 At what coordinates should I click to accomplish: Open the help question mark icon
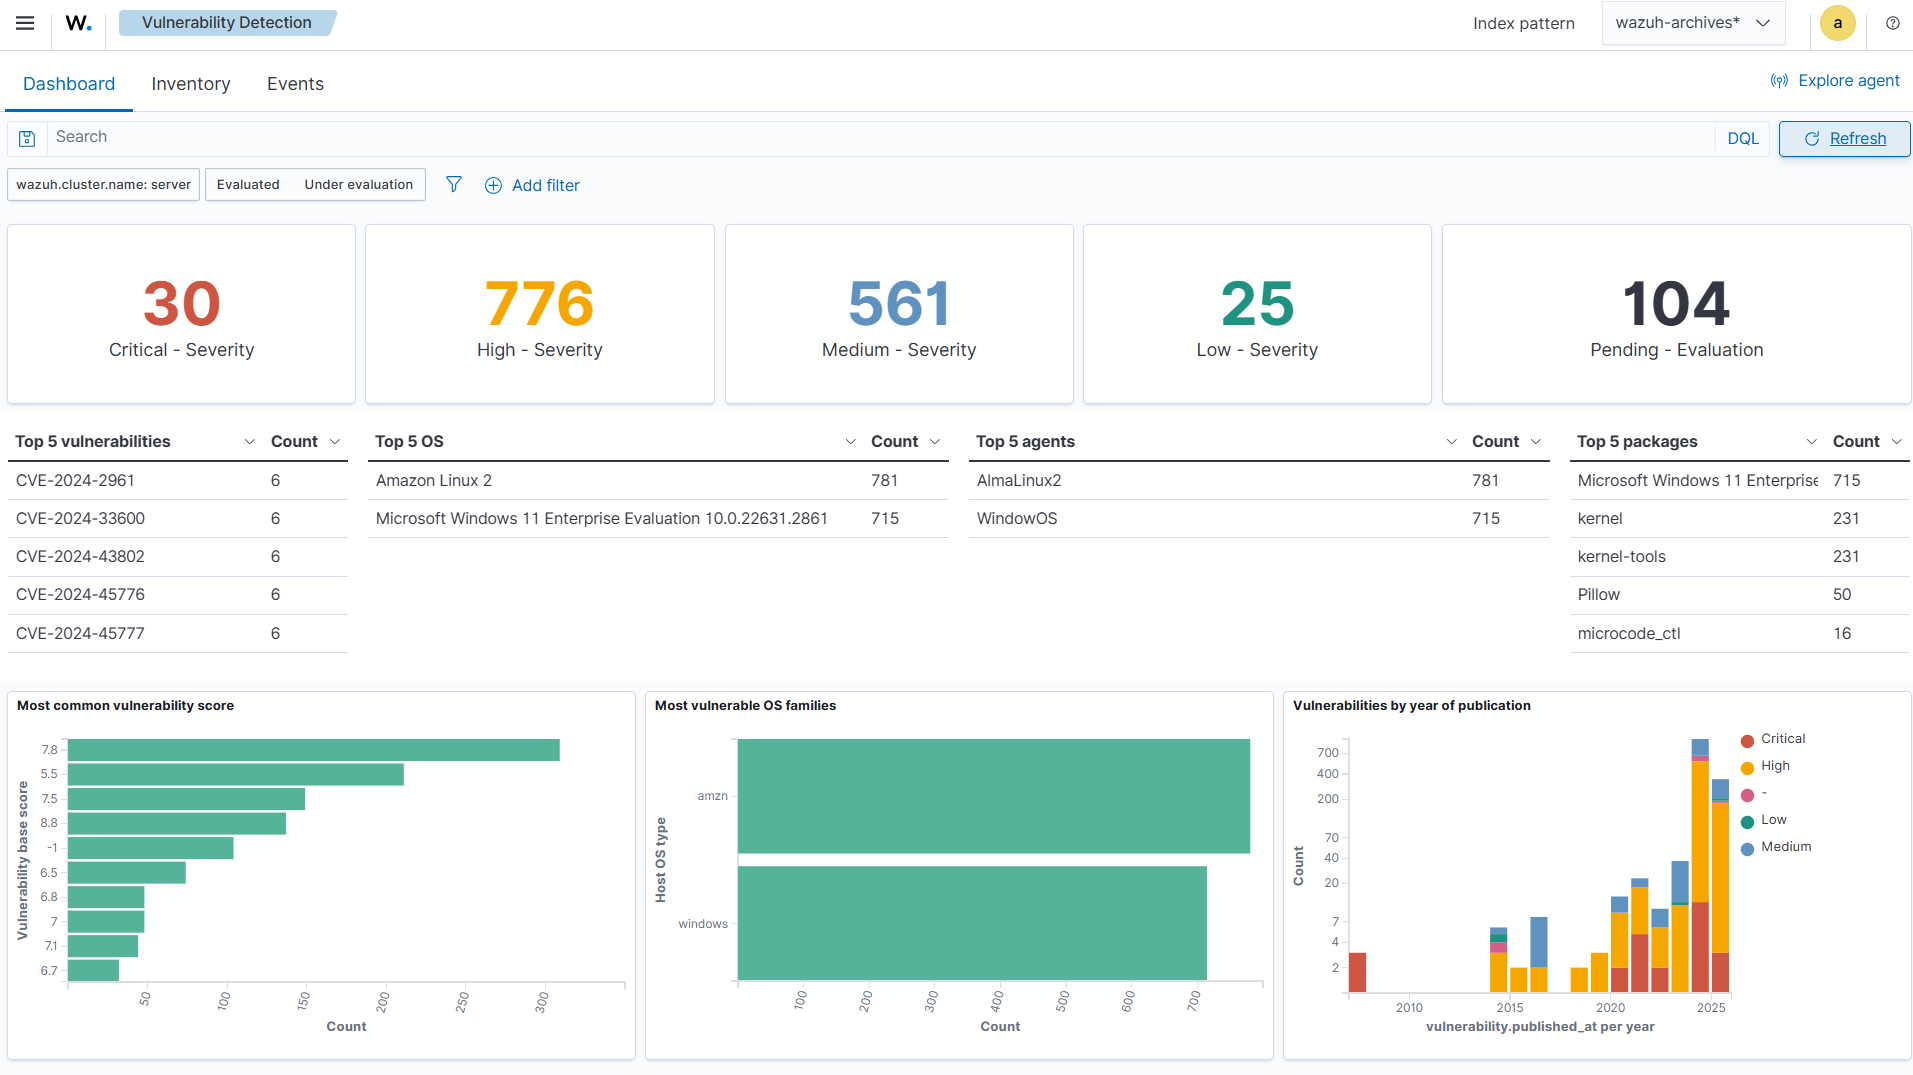[x=1892, y=23]
